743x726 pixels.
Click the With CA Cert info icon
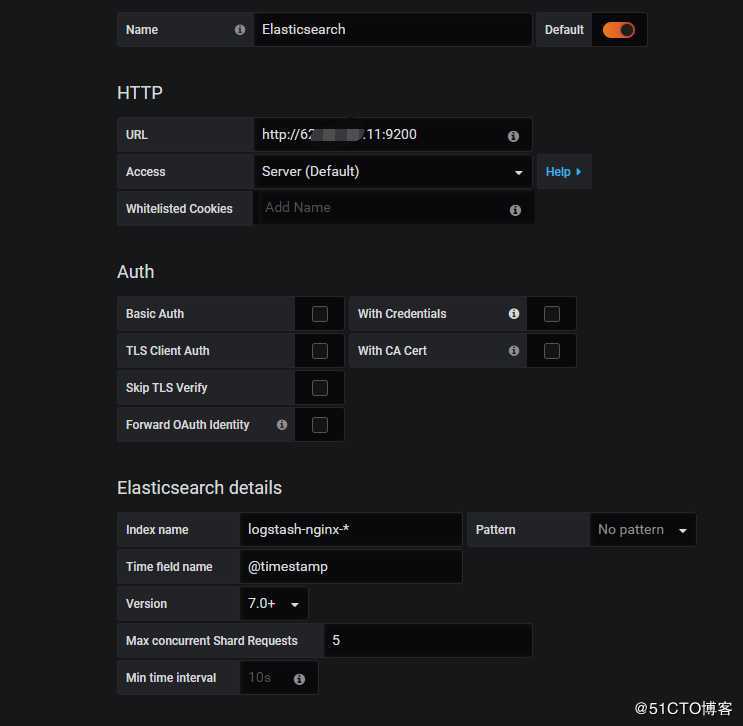point(514,351)
